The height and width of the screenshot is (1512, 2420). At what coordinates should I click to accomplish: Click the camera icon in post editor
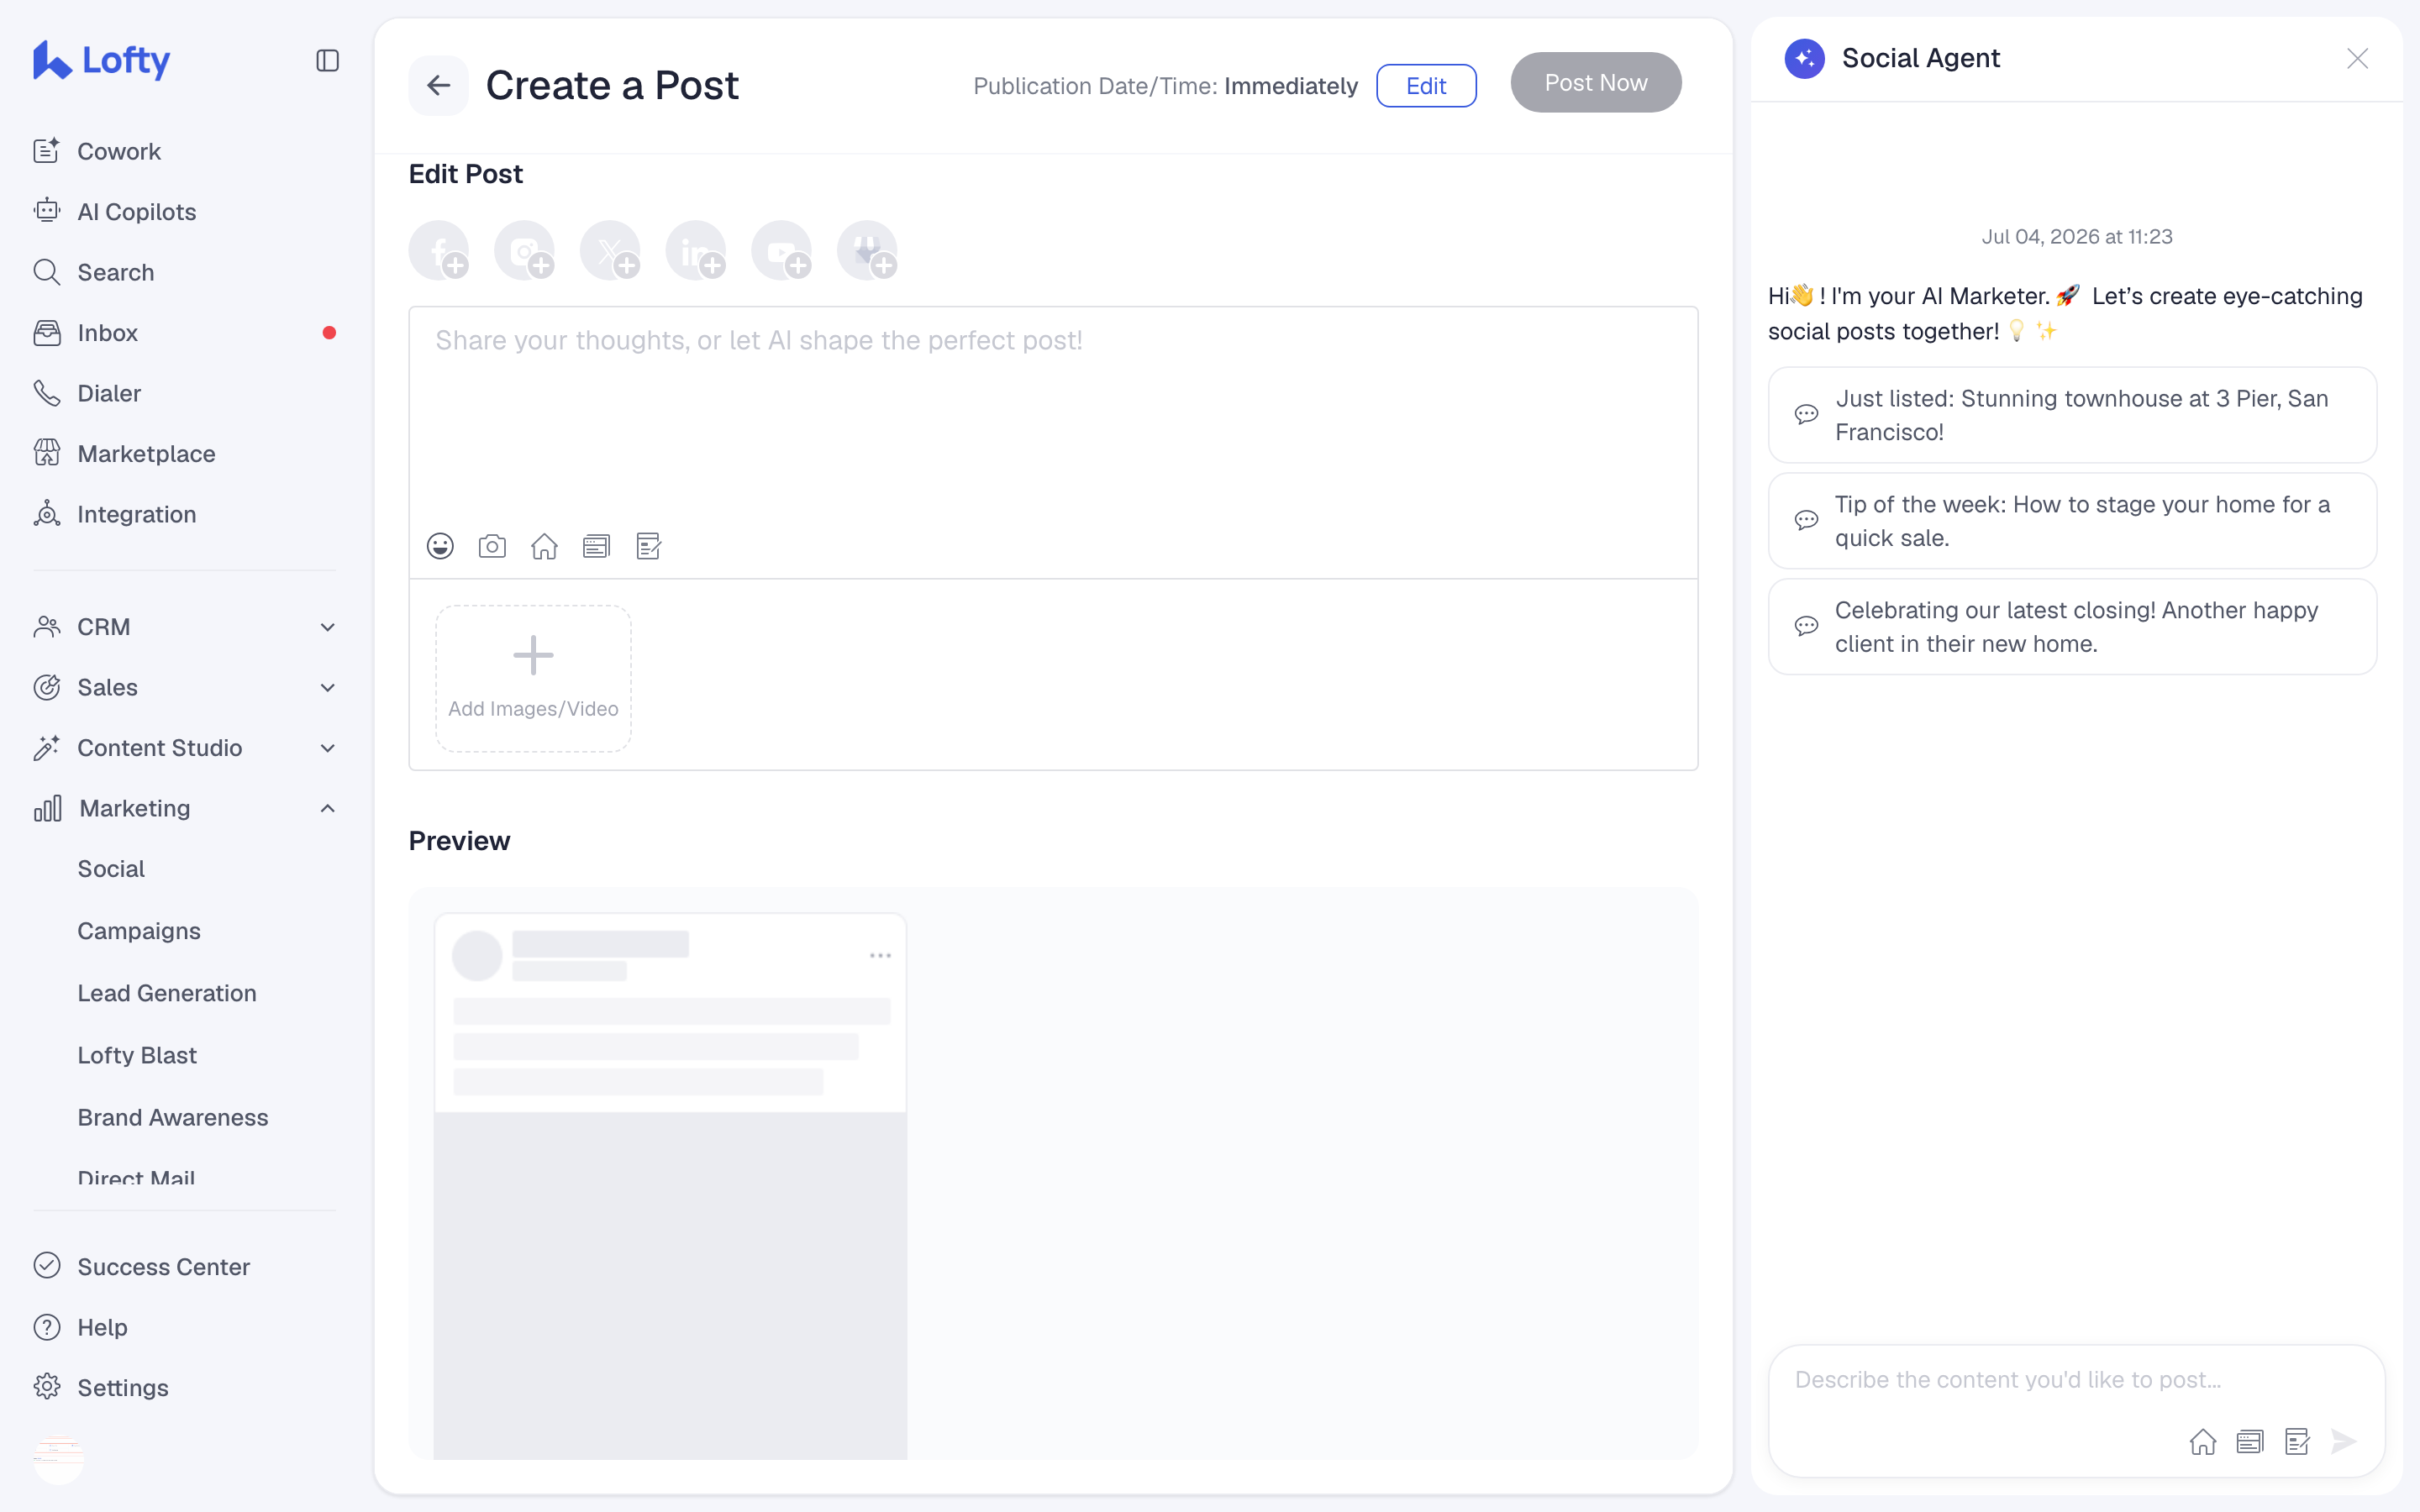pos(492,546)
